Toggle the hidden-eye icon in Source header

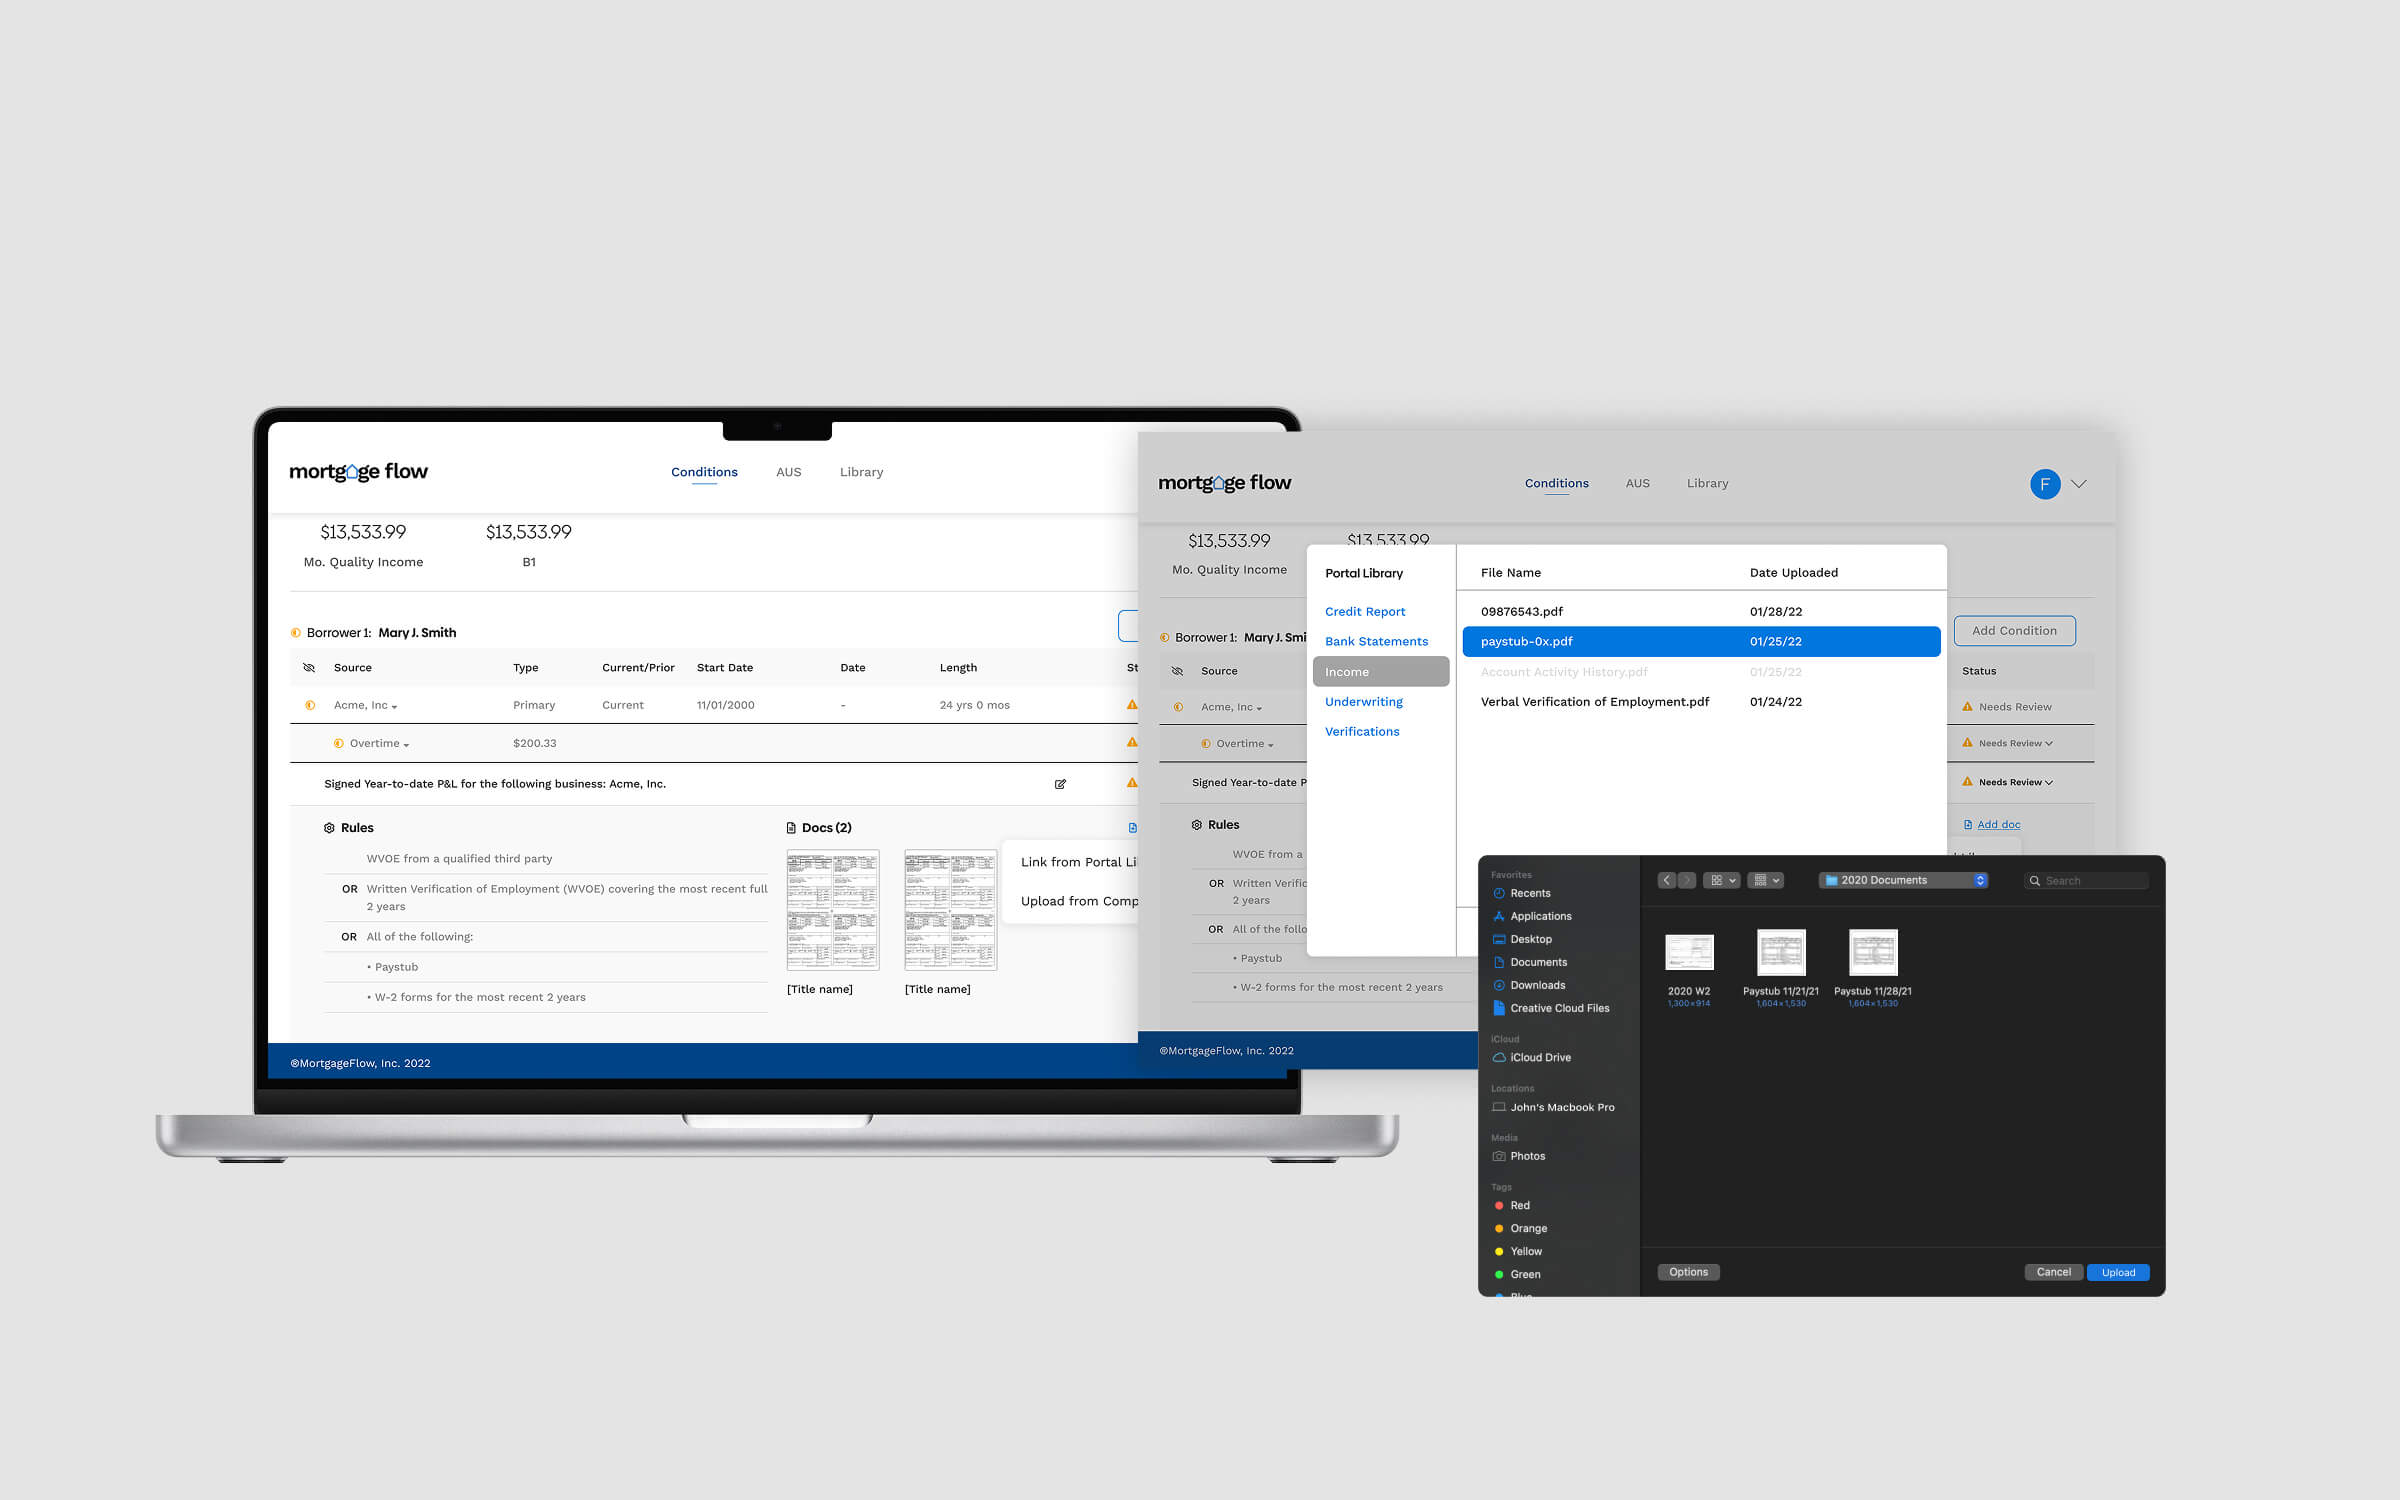point(309,668)
